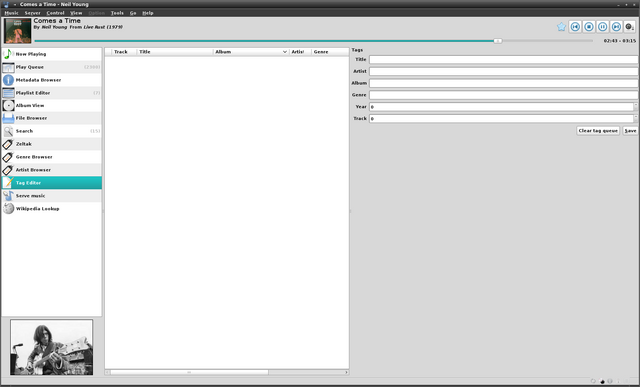Click the Track field spinner arrows

coord(636,119)
